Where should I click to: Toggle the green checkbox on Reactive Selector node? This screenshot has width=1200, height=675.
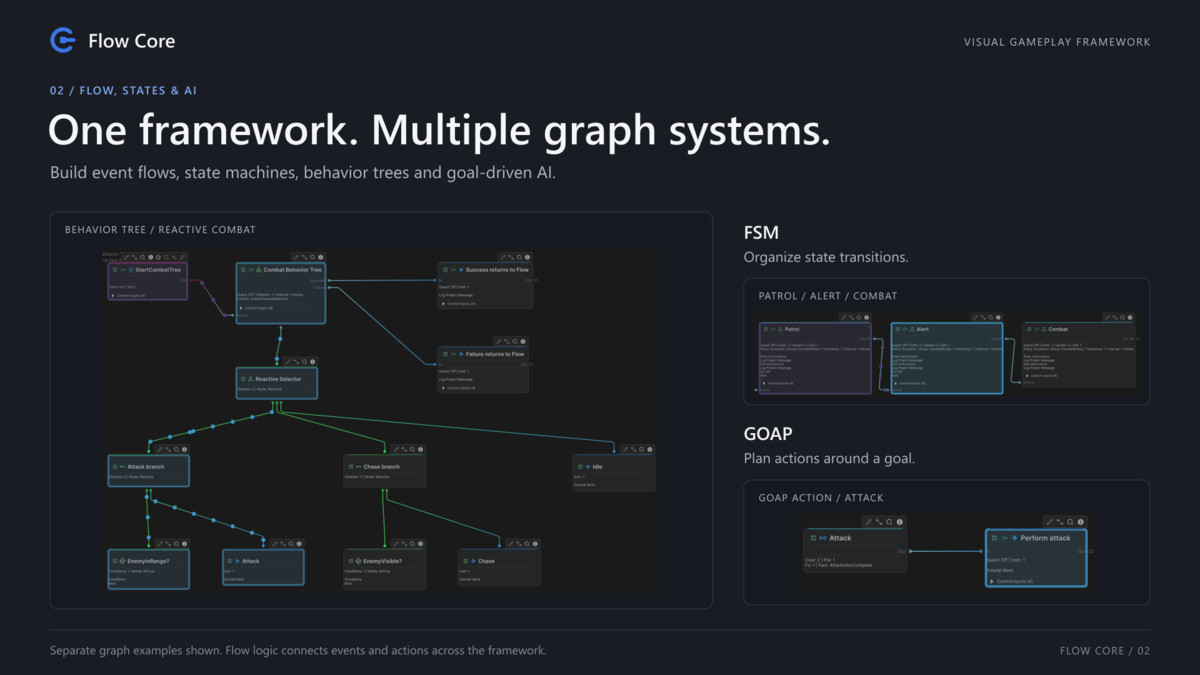pos(243,379)
